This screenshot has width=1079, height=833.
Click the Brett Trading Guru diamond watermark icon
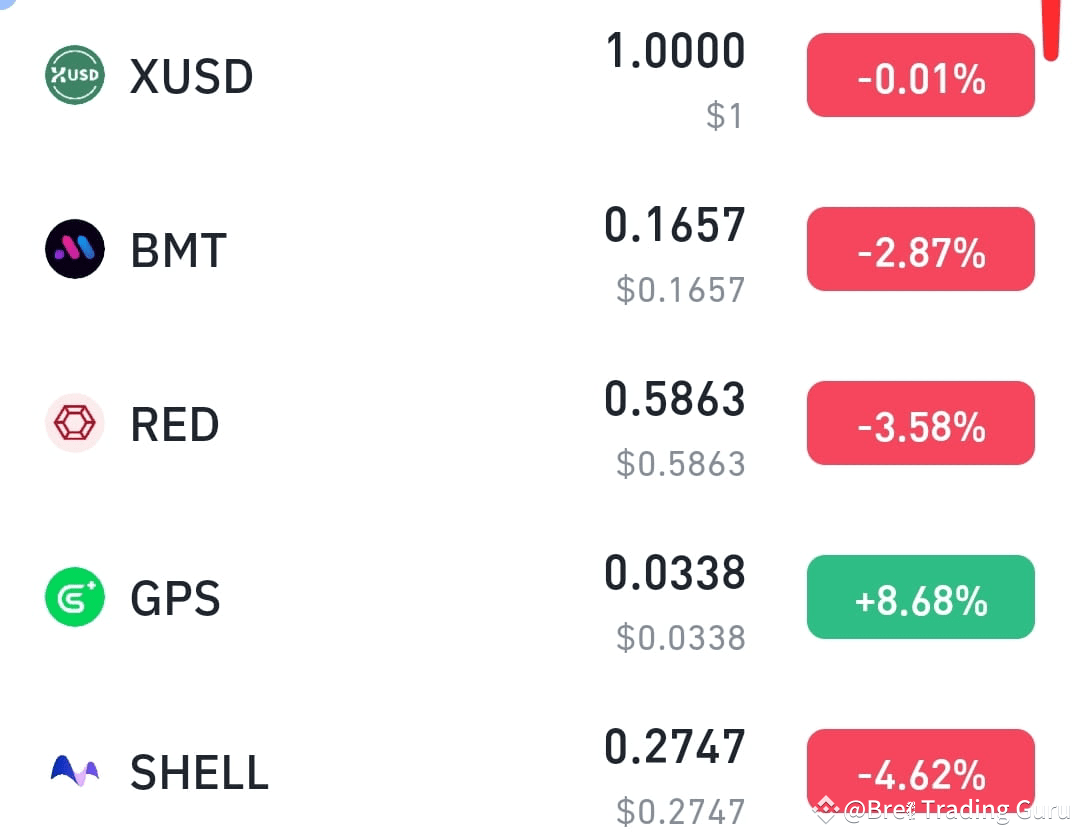[827, 806]
